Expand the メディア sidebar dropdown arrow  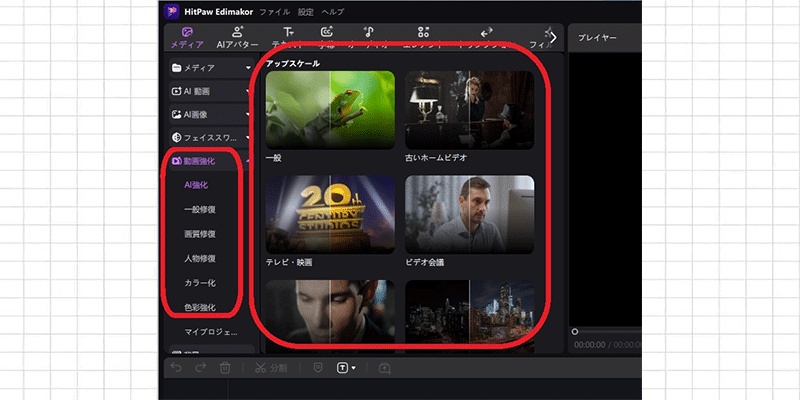click(248, 68)
